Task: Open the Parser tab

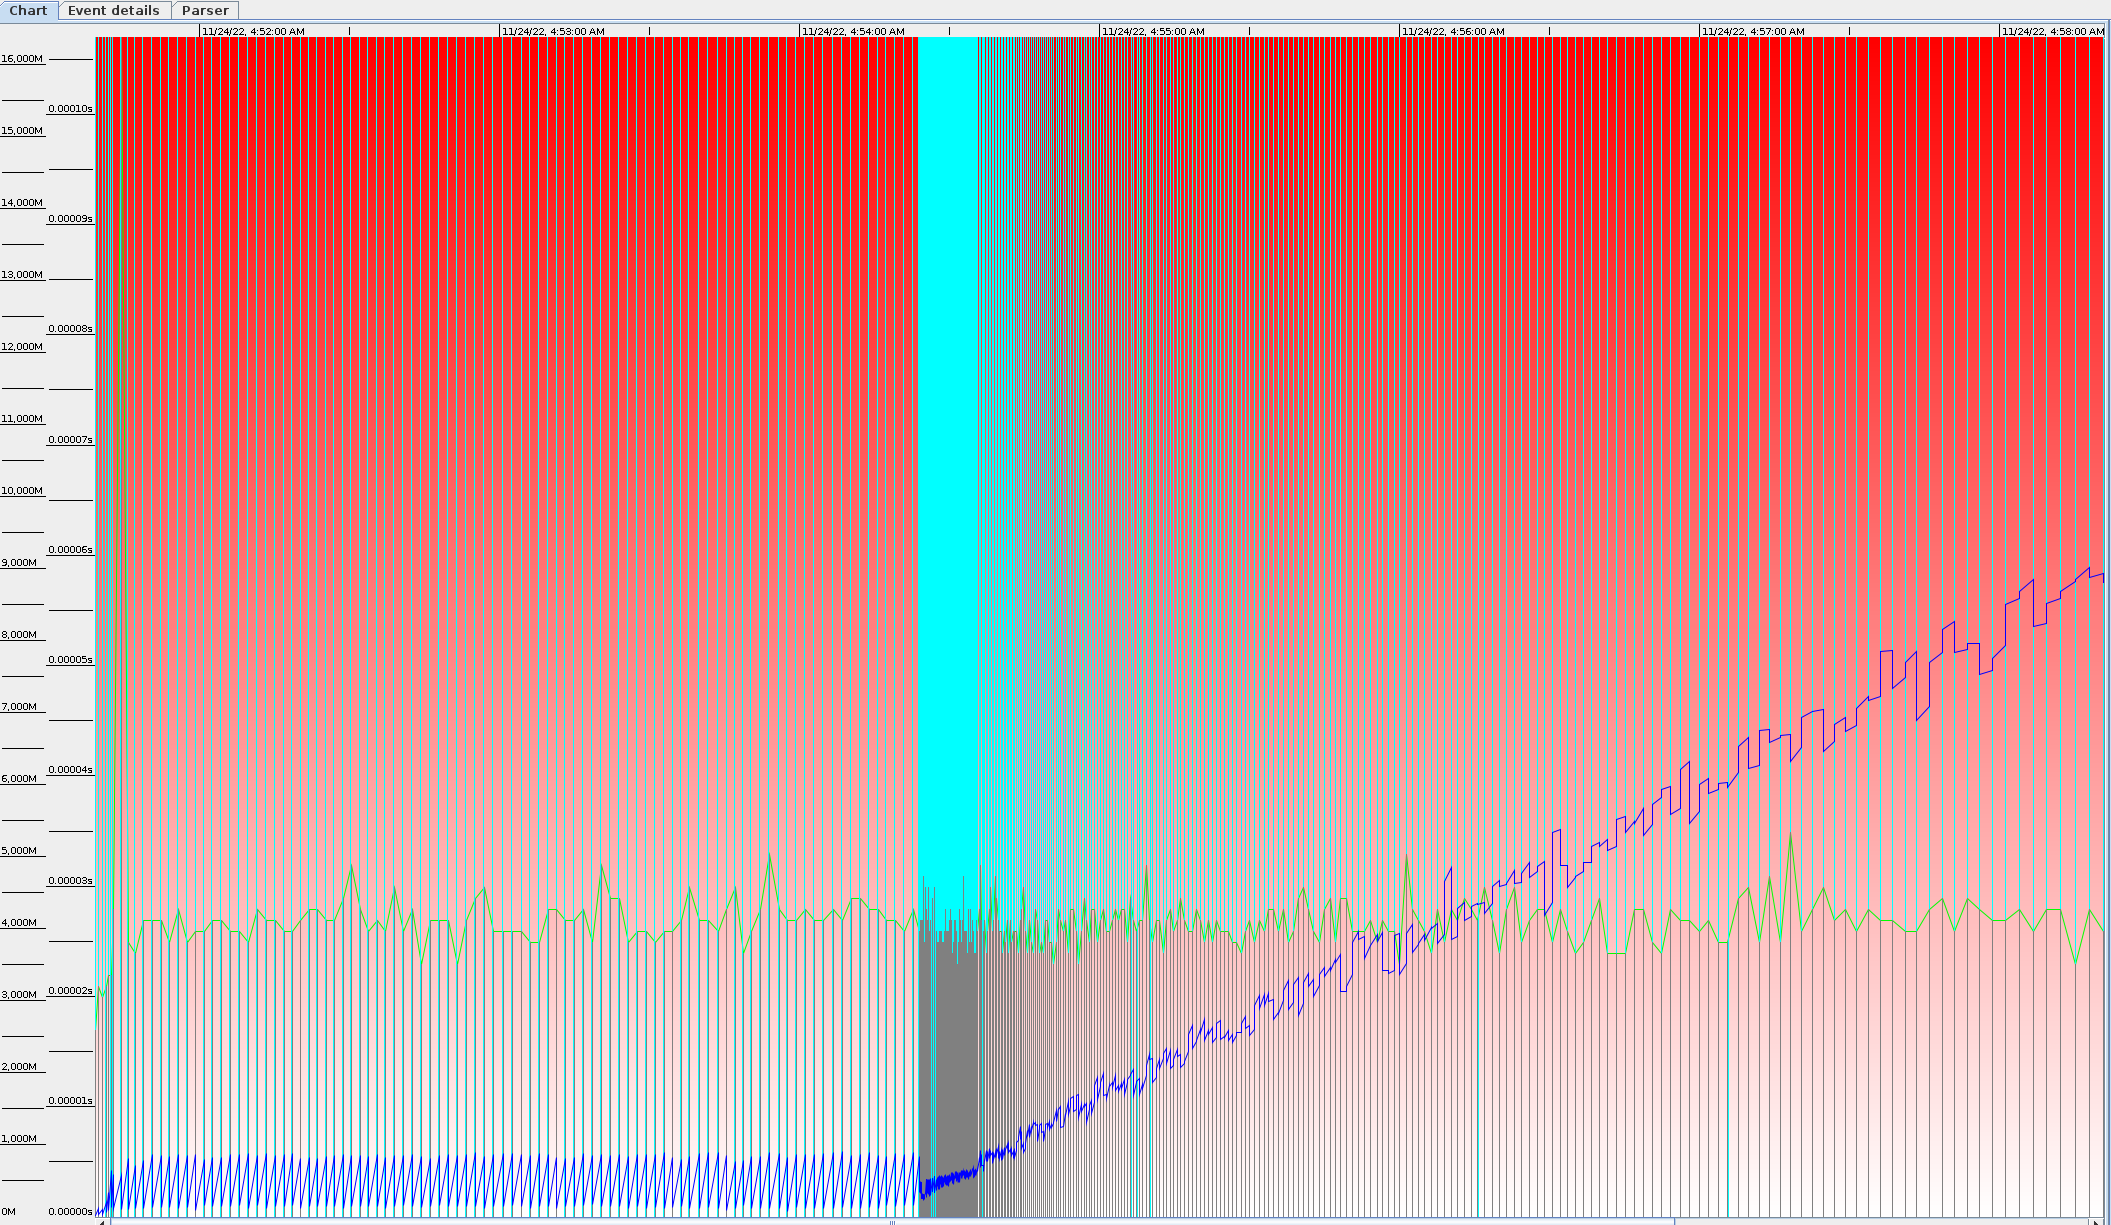Action: point(205,10)
